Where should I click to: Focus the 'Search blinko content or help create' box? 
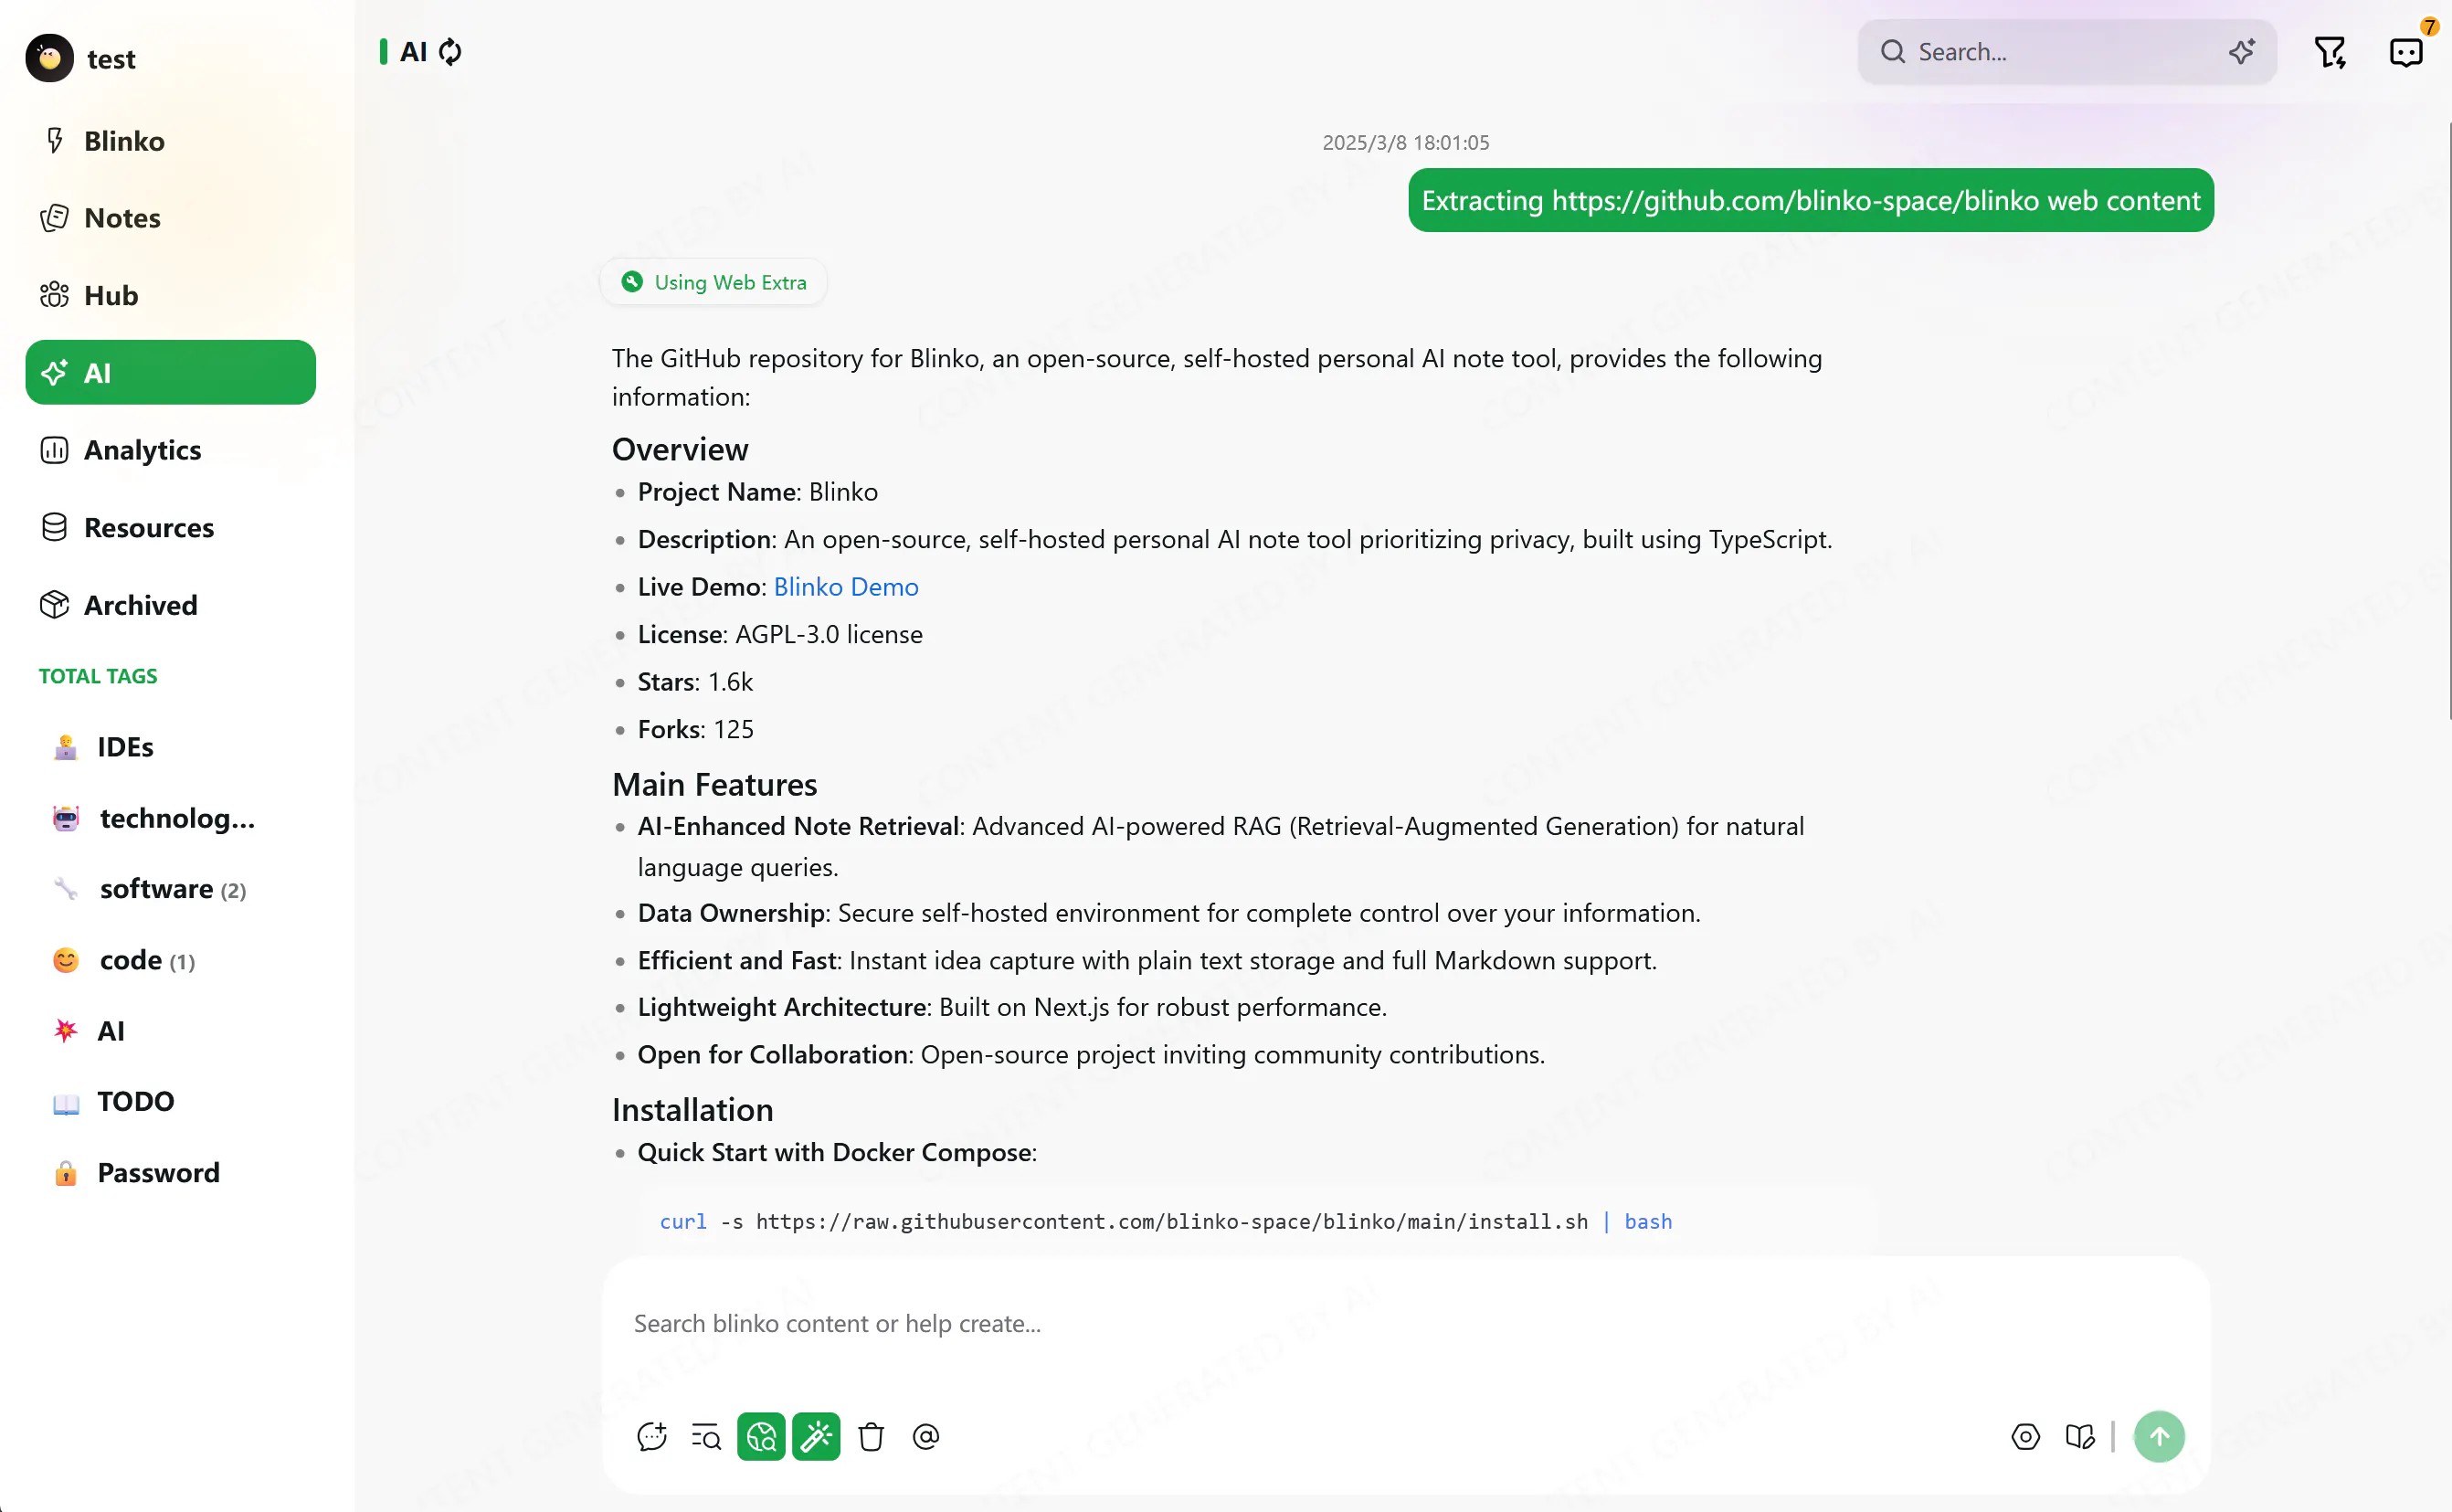(x=1405, y=1324)
